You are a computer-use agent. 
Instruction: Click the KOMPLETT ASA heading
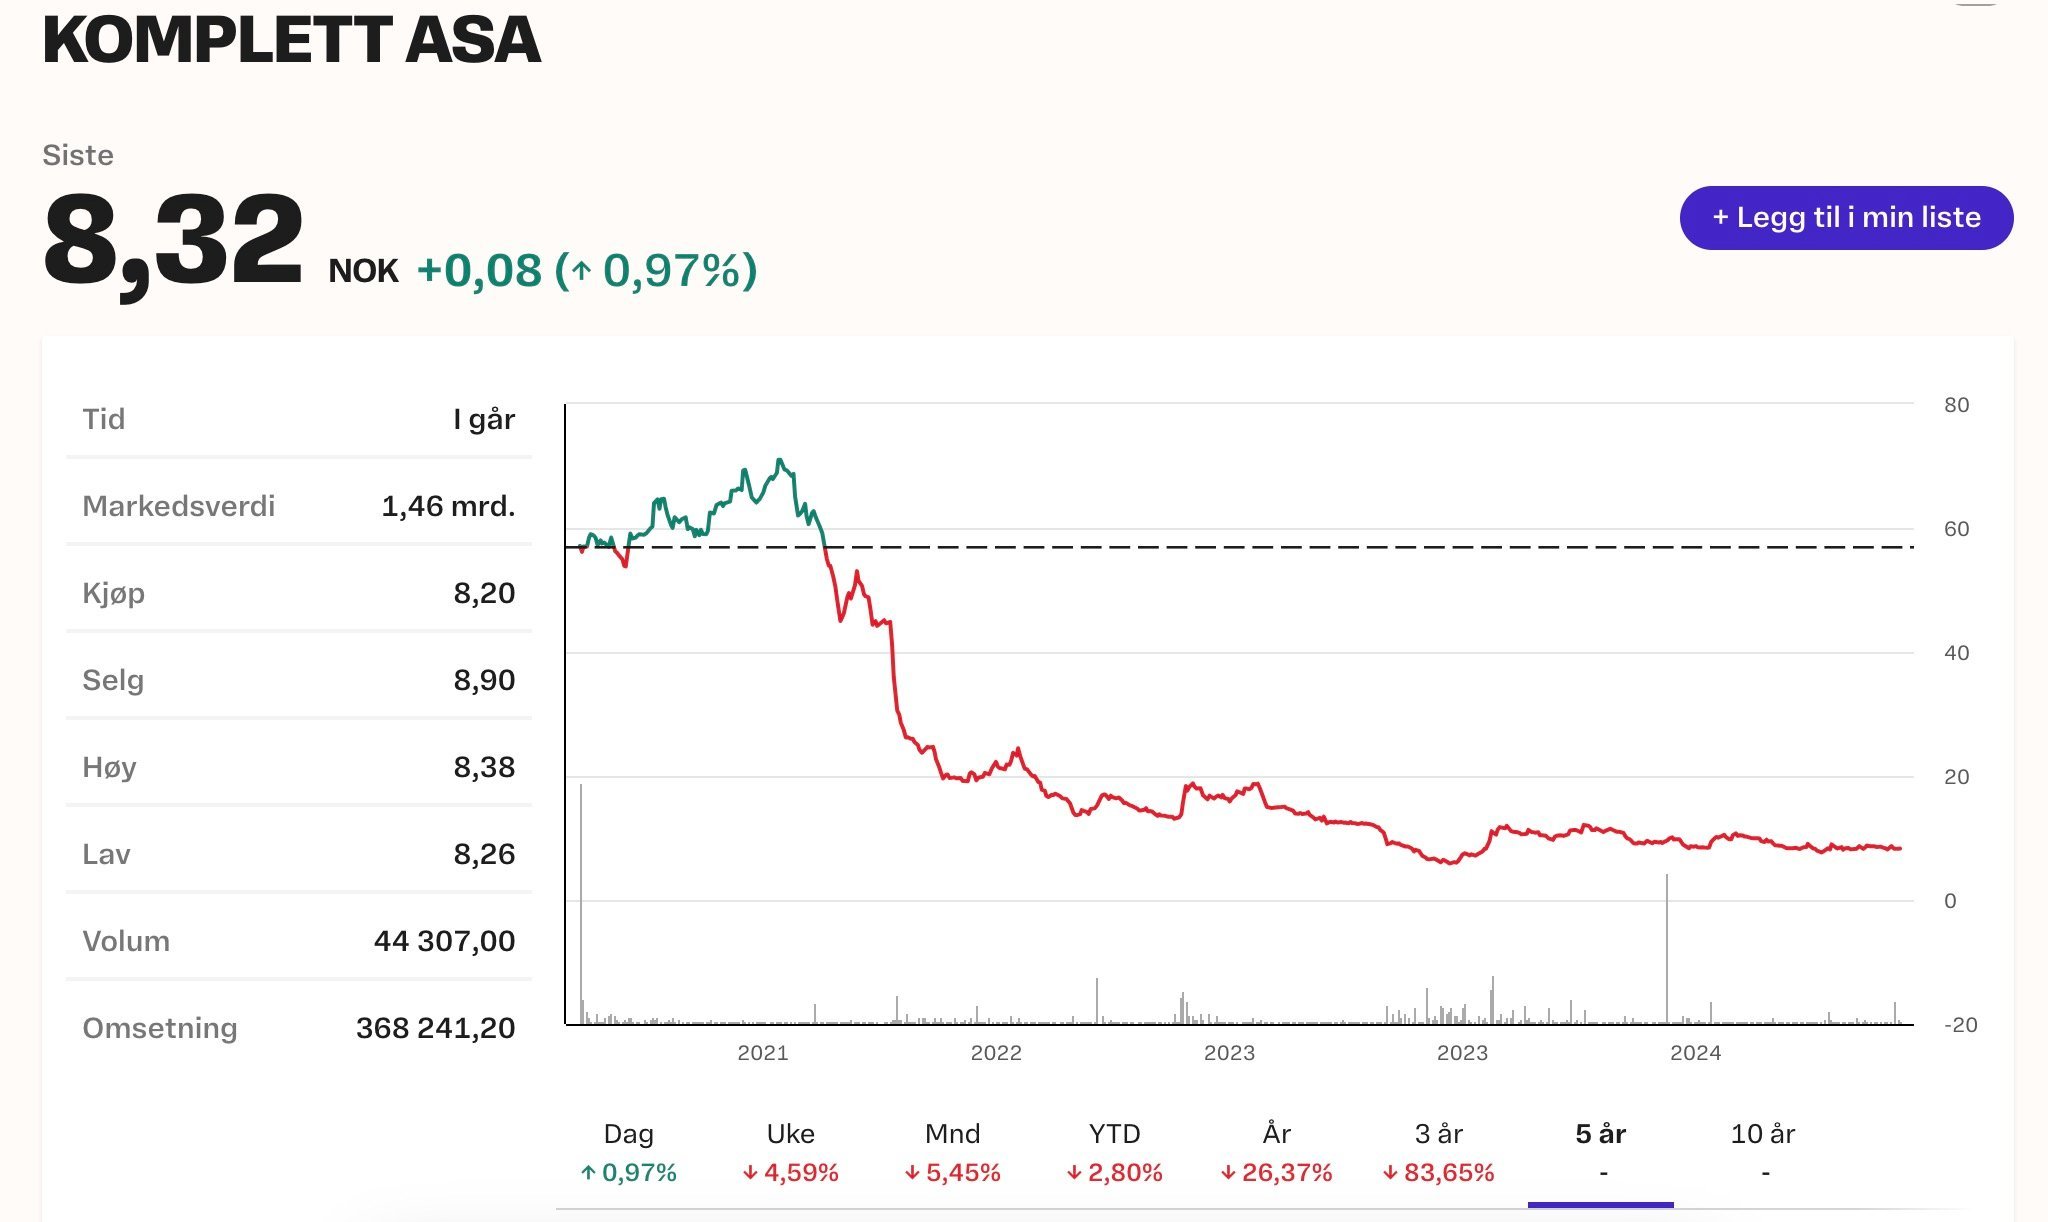(x=291, y=40)
